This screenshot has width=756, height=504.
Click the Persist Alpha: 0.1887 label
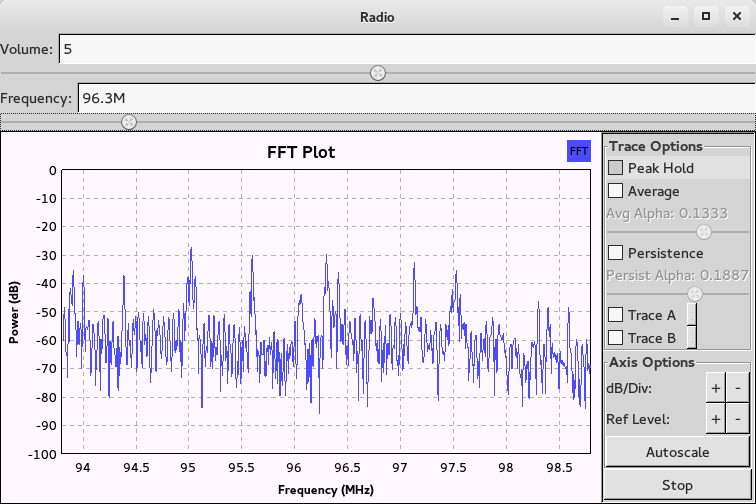[677, 275]
